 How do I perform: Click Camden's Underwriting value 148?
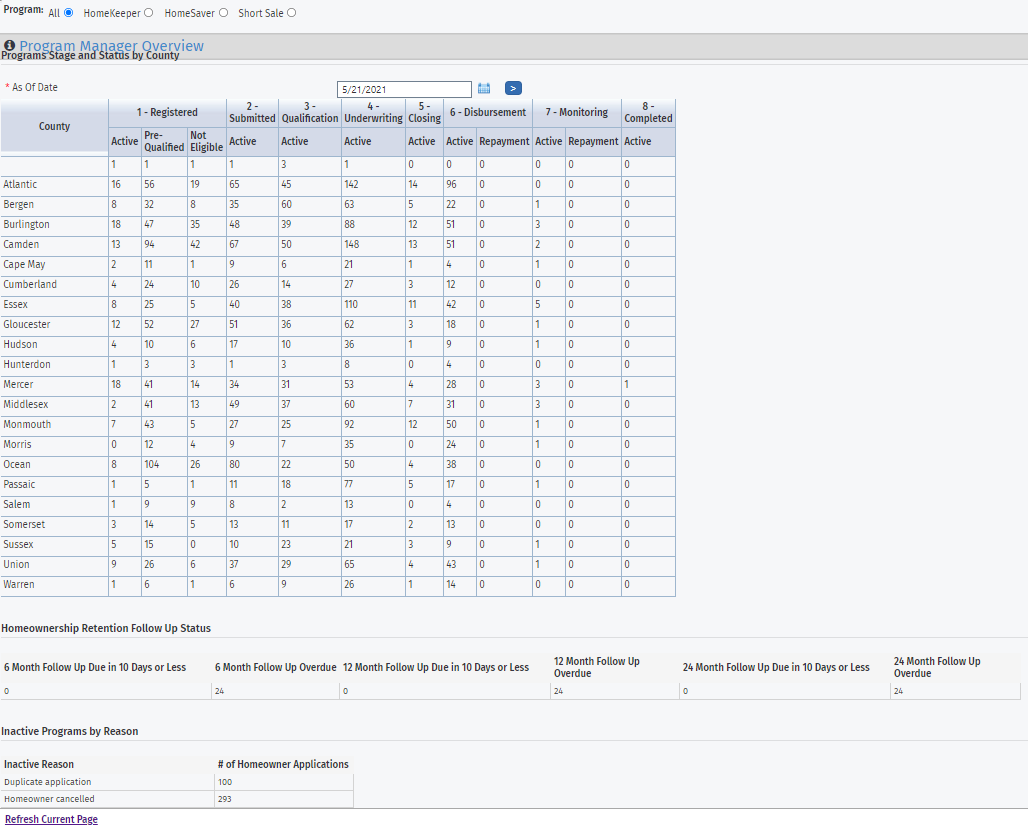[352, 245]
